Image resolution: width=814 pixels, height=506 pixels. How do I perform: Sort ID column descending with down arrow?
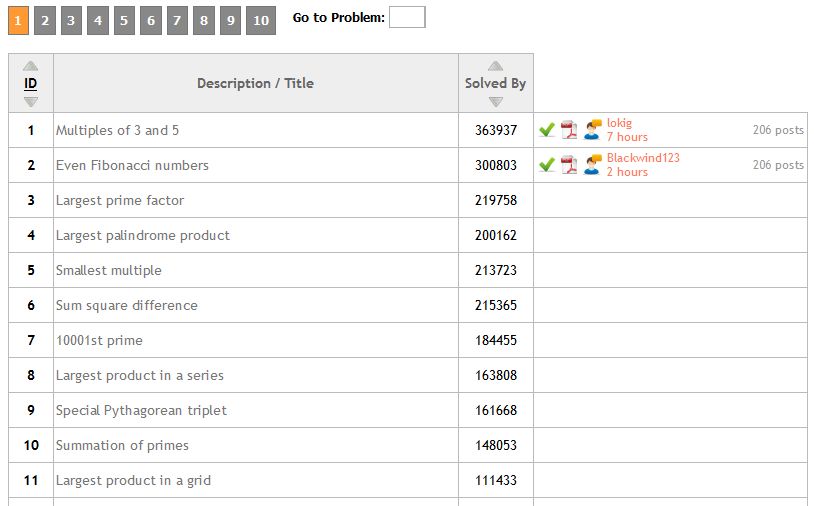pyautogui.click(x=31, y=102)
